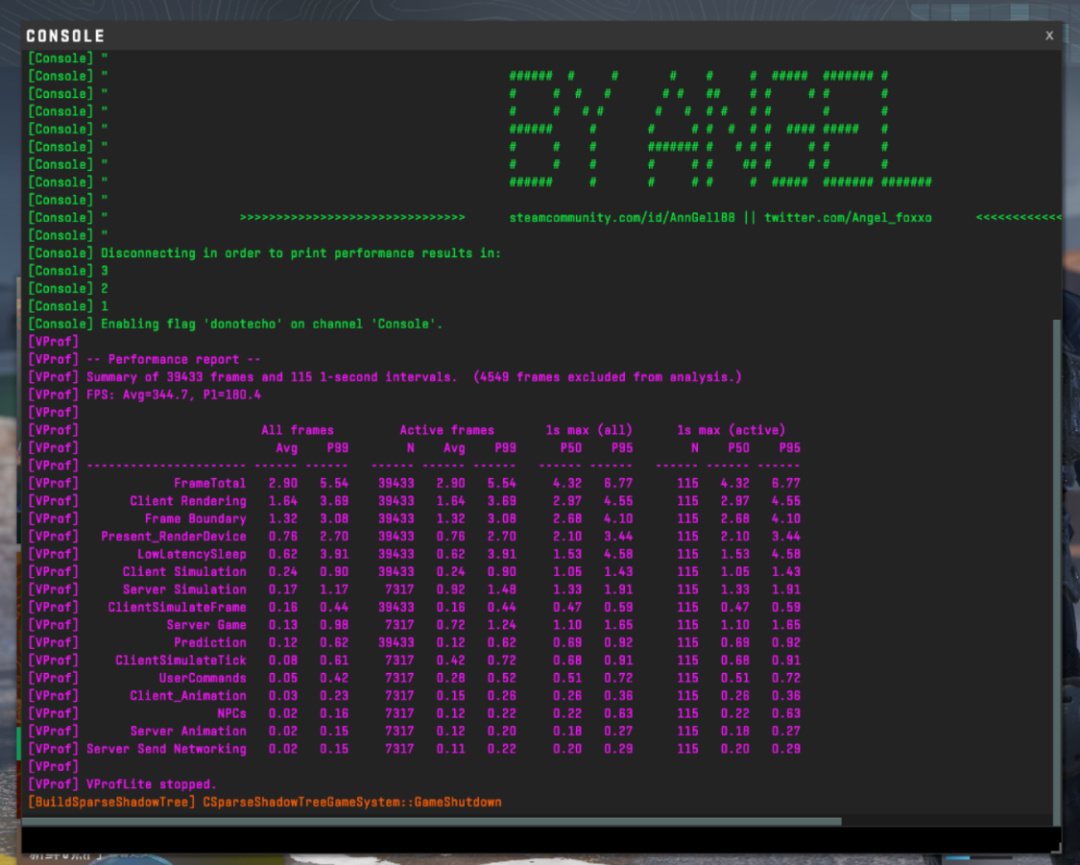Select the "Enabling flag 'donotecho'" line
This screenshot has width=1080, height=865.
point(271,324)
